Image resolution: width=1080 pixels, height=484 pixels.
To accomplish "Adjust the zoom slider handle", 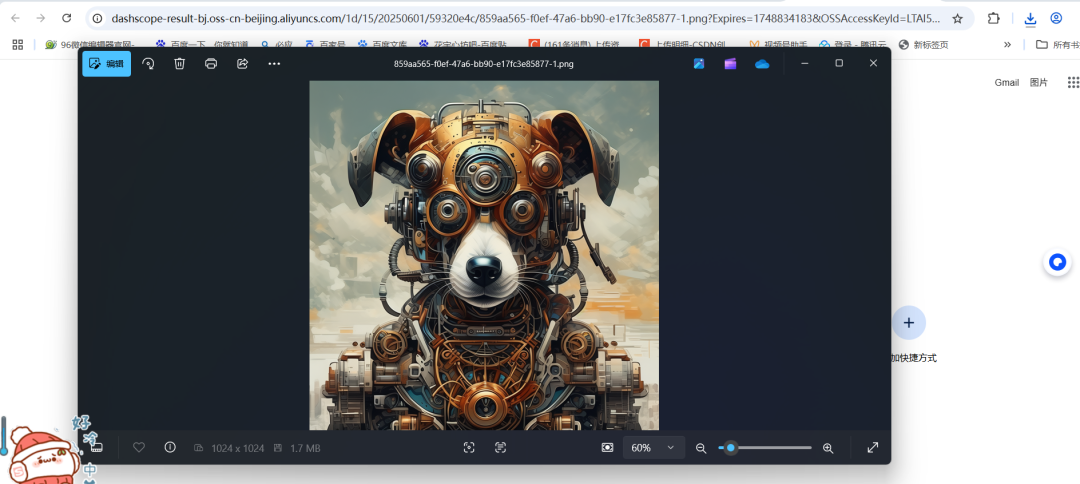I will (x=731, y=448).
